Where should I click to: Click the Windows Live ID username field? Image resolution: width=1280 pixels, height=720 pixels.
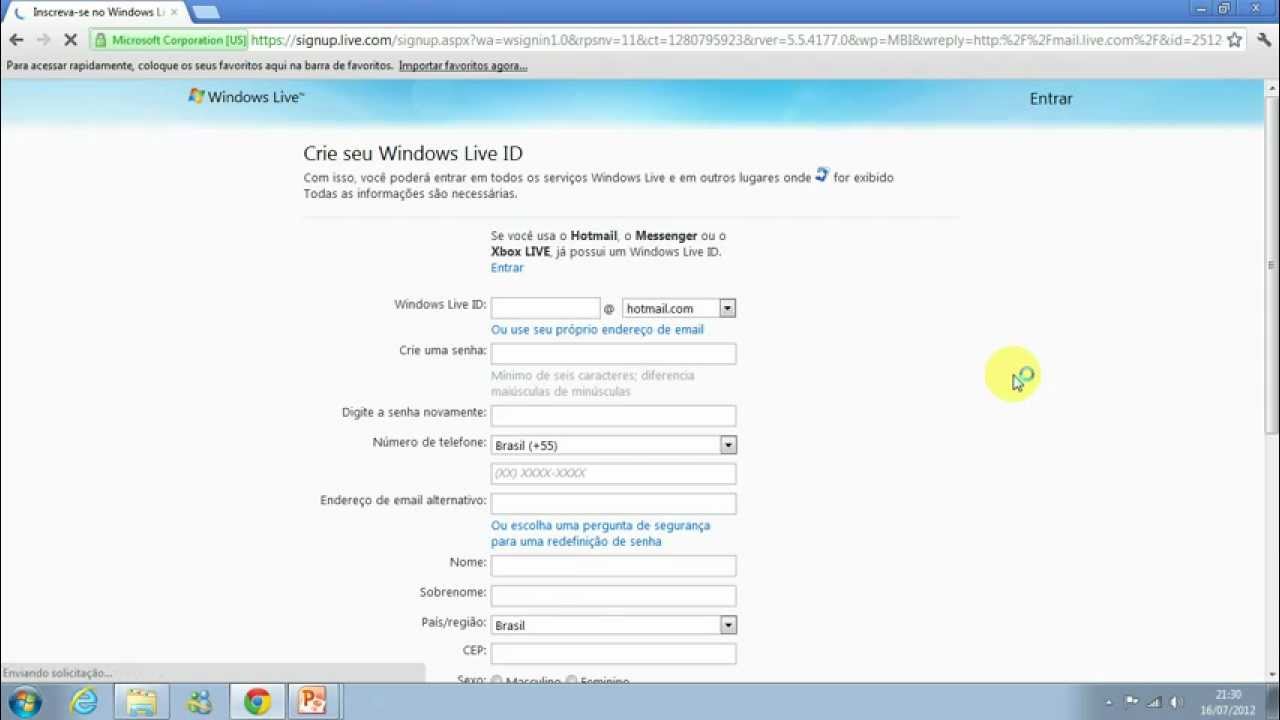545,308
